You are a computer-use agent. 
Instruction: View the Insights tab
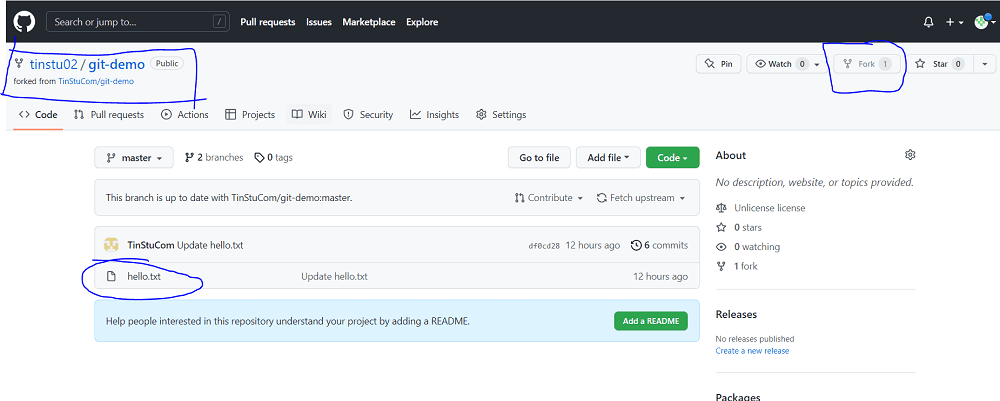[434, 115]
